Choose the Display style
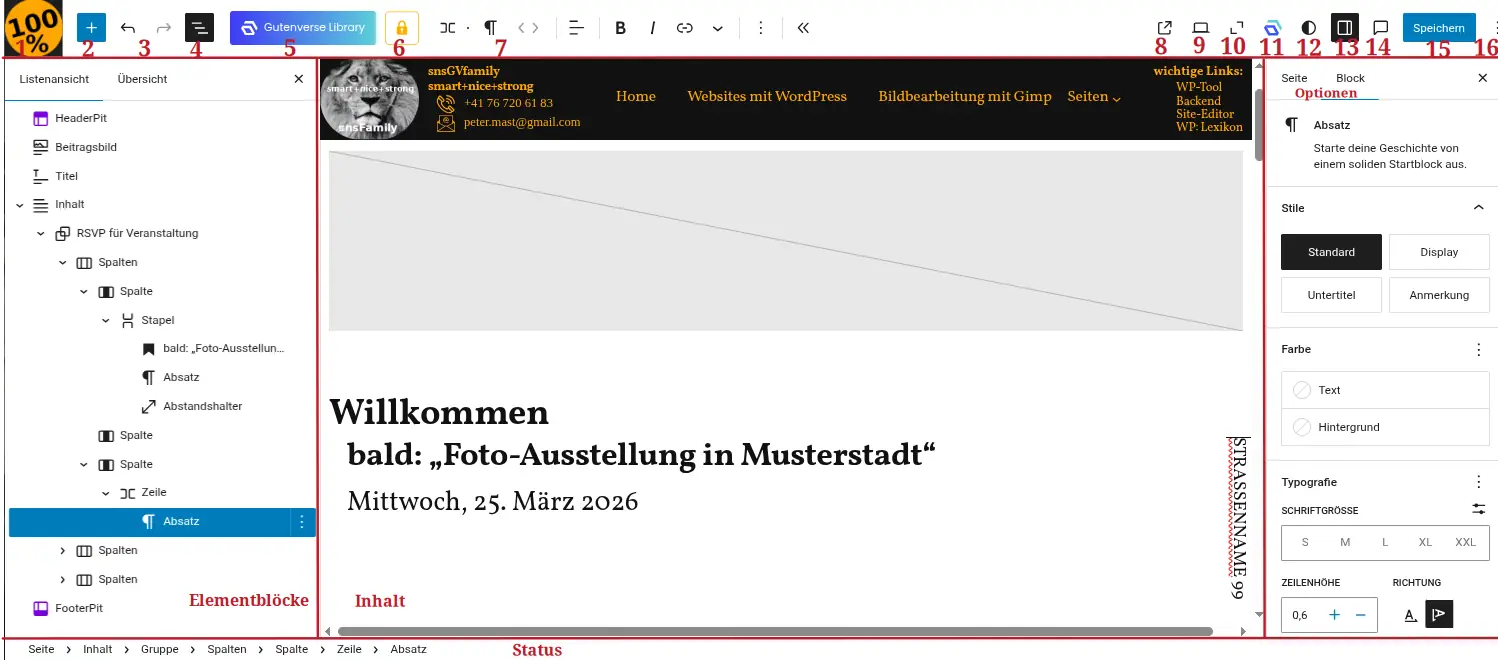The width and height of the screenshot is (1498, 660). pos(1439,252)
